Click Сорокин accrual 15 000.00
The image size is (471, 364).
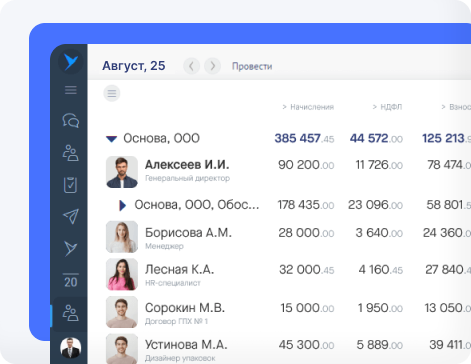click(307, 308)
